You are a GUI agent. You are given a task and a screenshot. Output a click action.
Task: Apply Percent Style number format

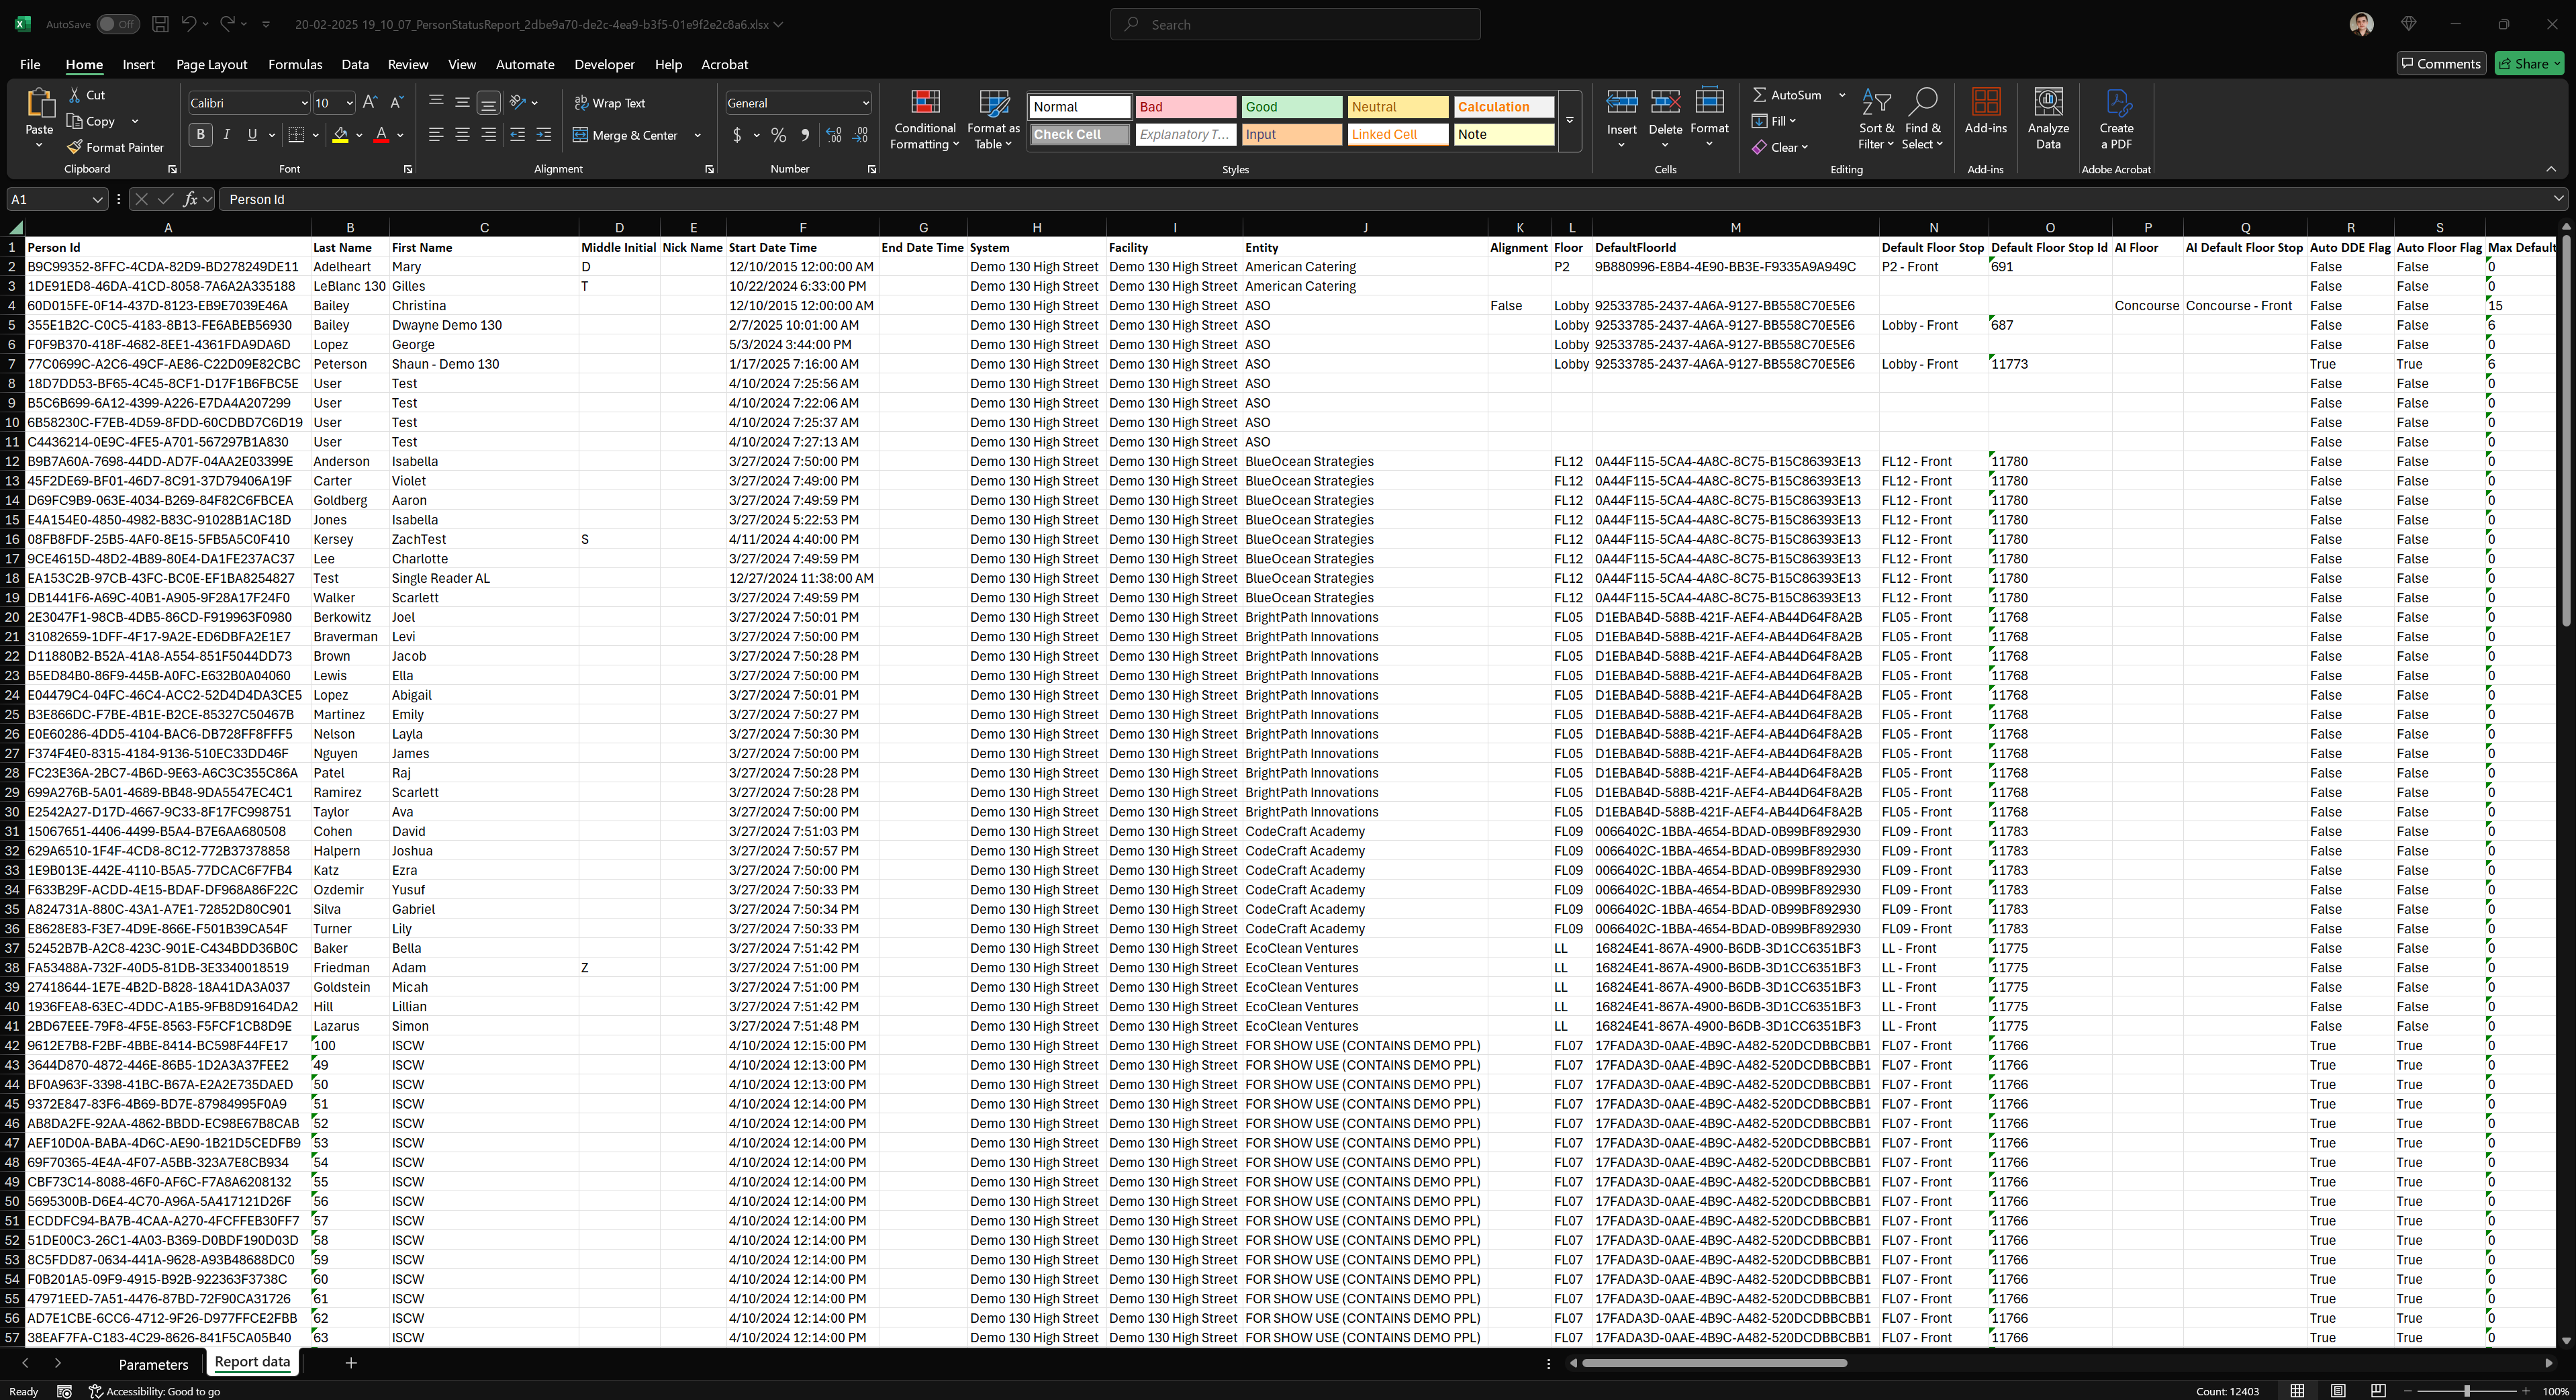click(778, 134)
